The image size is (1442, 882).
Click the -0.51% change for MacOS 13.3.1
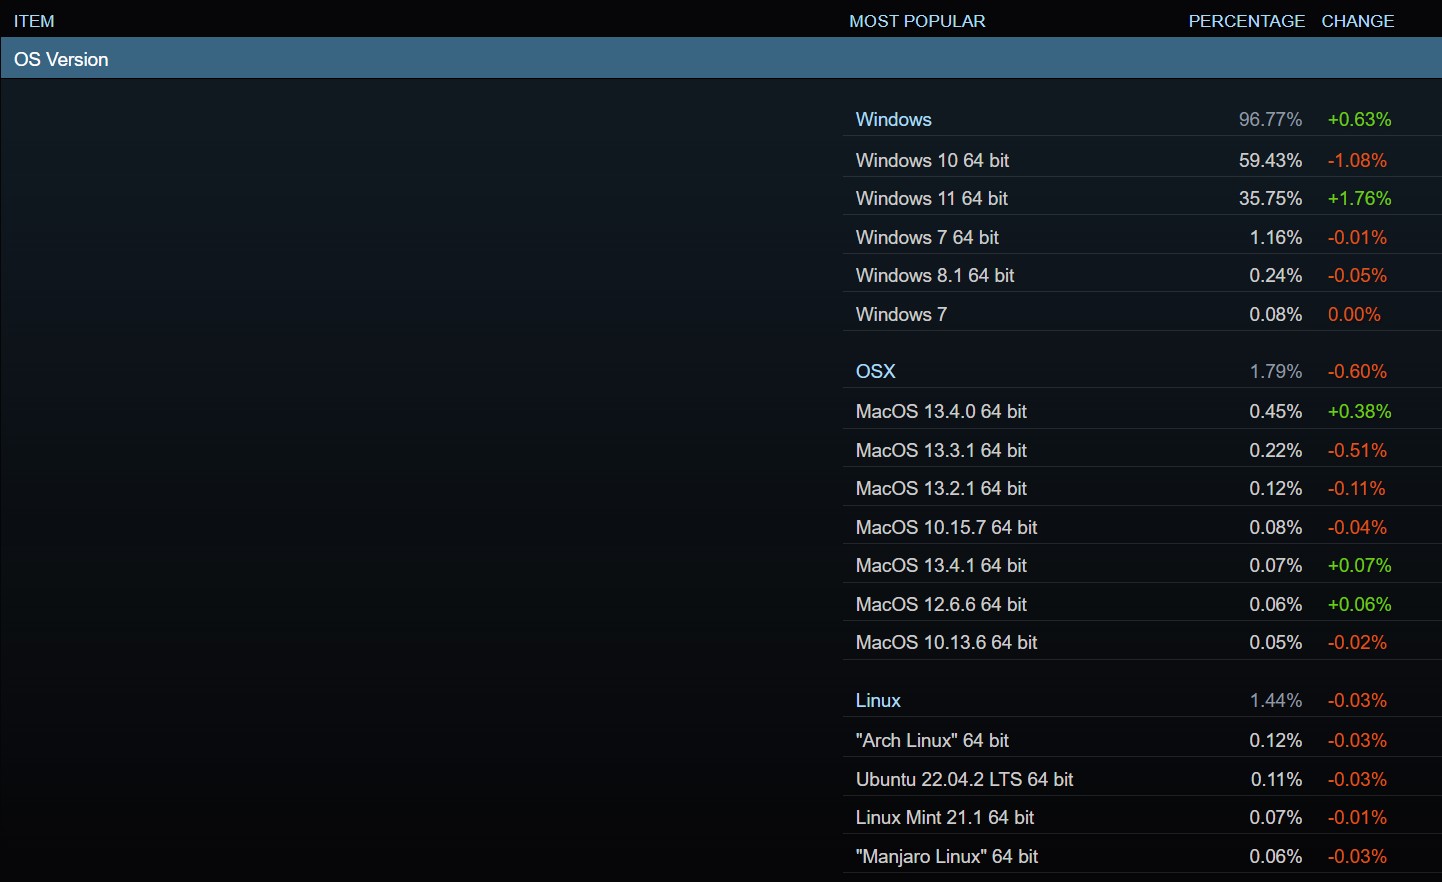pyautogui.click(x=1357, y=450)
